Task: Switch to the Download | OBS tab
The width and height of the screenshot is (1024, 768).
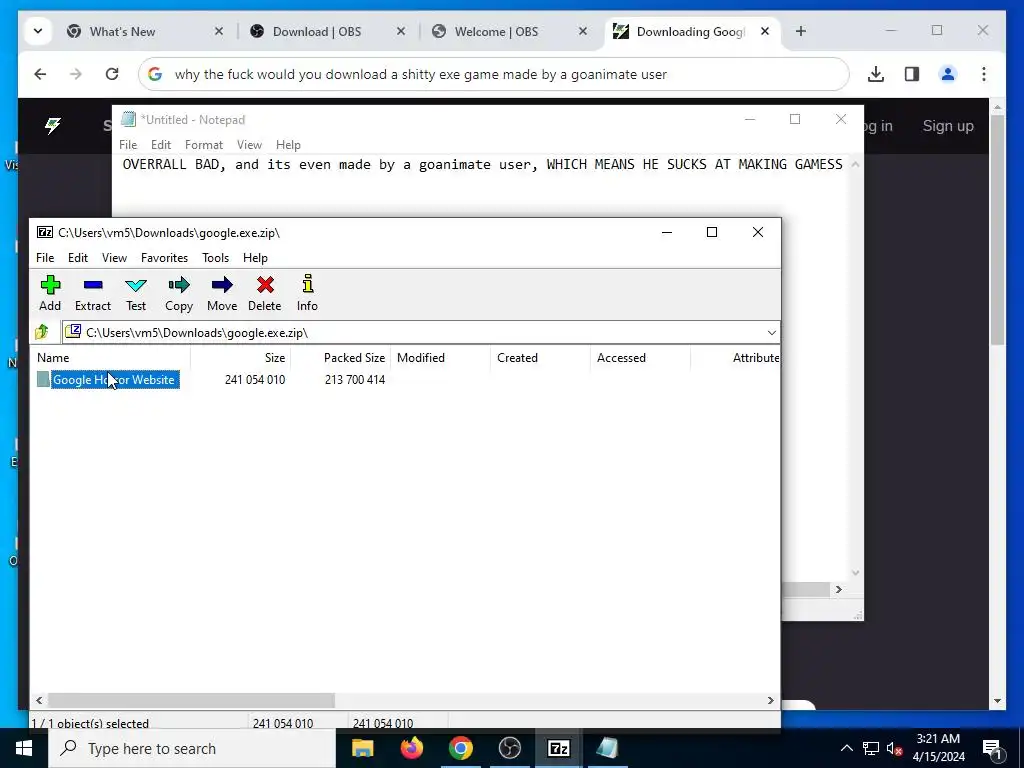Action: coord(328,31)
